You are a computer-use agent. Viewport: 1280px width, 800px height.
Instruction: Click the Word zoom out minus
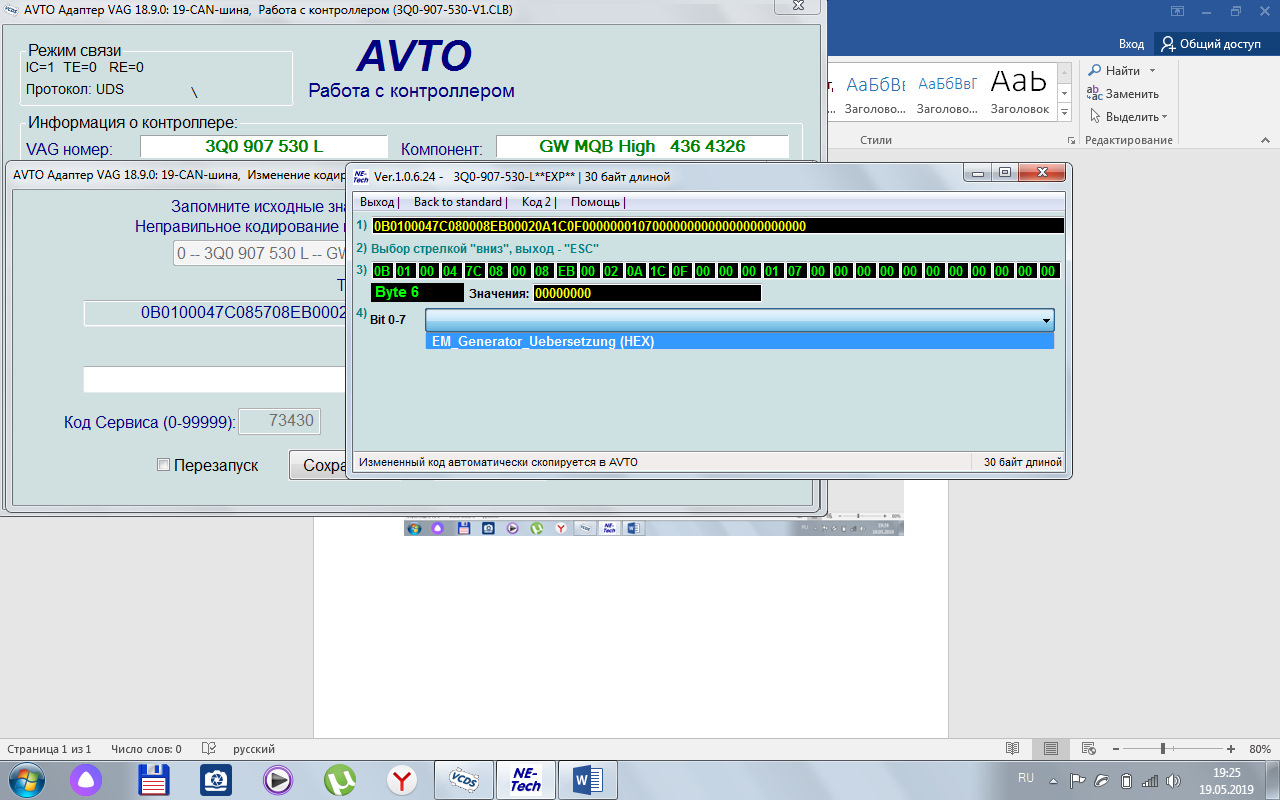1114,748
